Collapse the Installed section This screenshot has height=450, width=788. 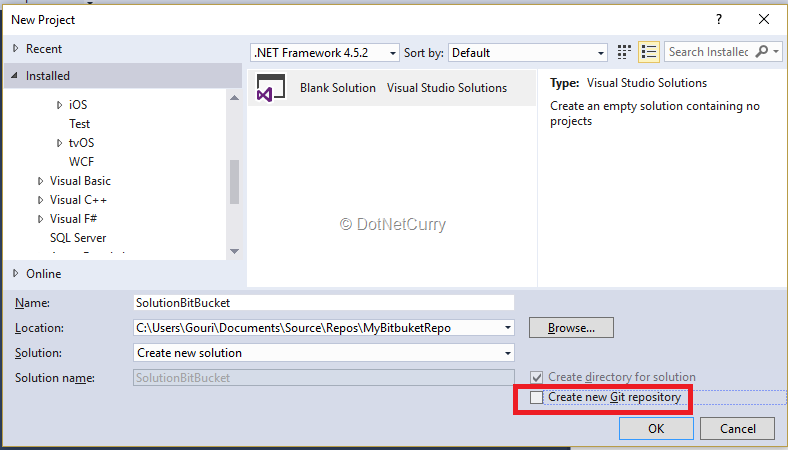tap(15, 75)
